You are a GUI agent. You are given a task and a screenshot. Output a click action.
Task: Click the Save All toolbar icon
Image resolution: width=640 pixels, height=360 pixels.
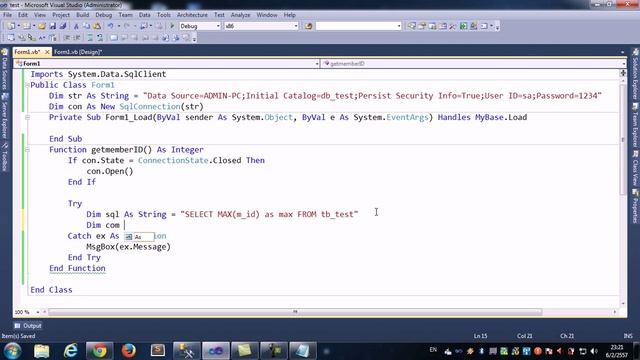(62, 26)
